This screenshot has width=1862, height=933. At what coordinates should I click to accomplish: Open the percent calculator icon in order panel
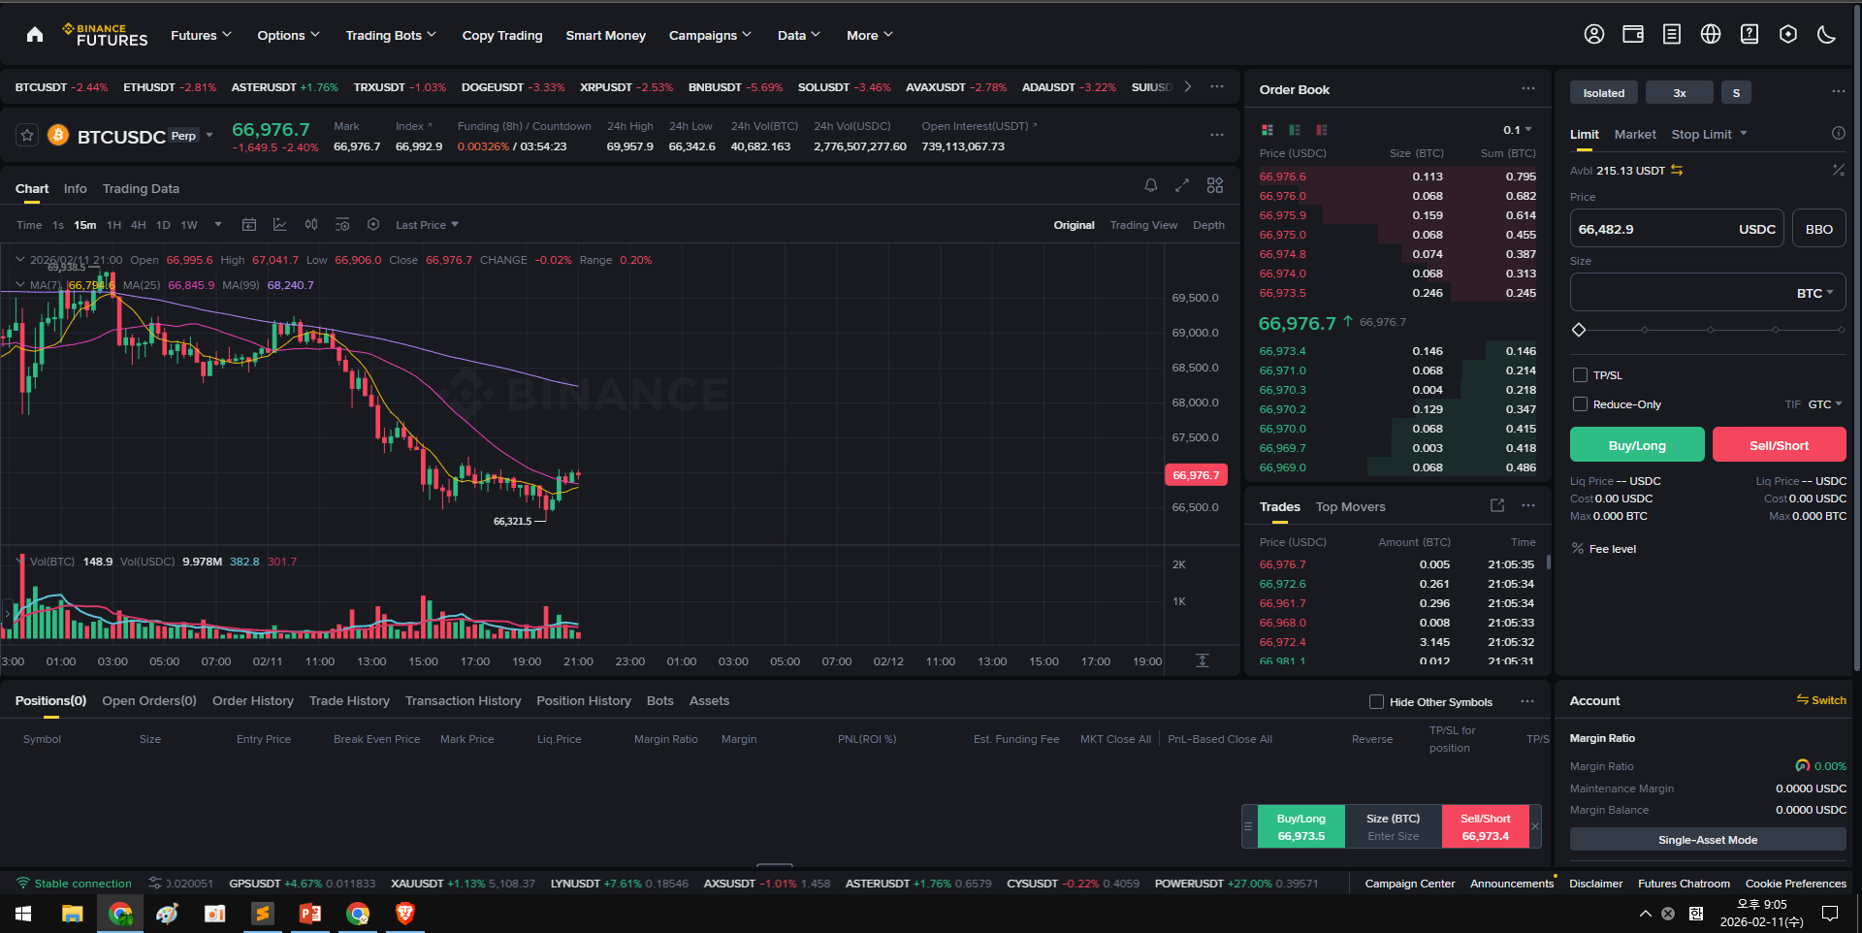tap(1838, 171)
